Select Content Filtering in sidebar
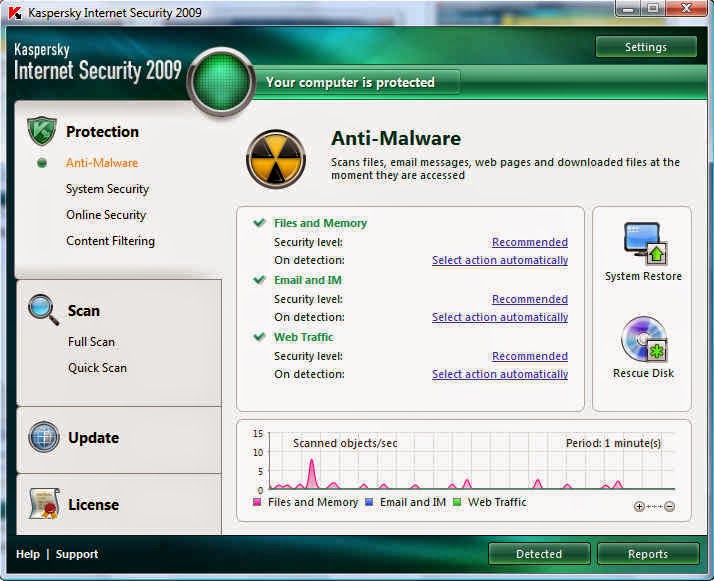Viewport: 714px width, 581px height. pos(111,241)
